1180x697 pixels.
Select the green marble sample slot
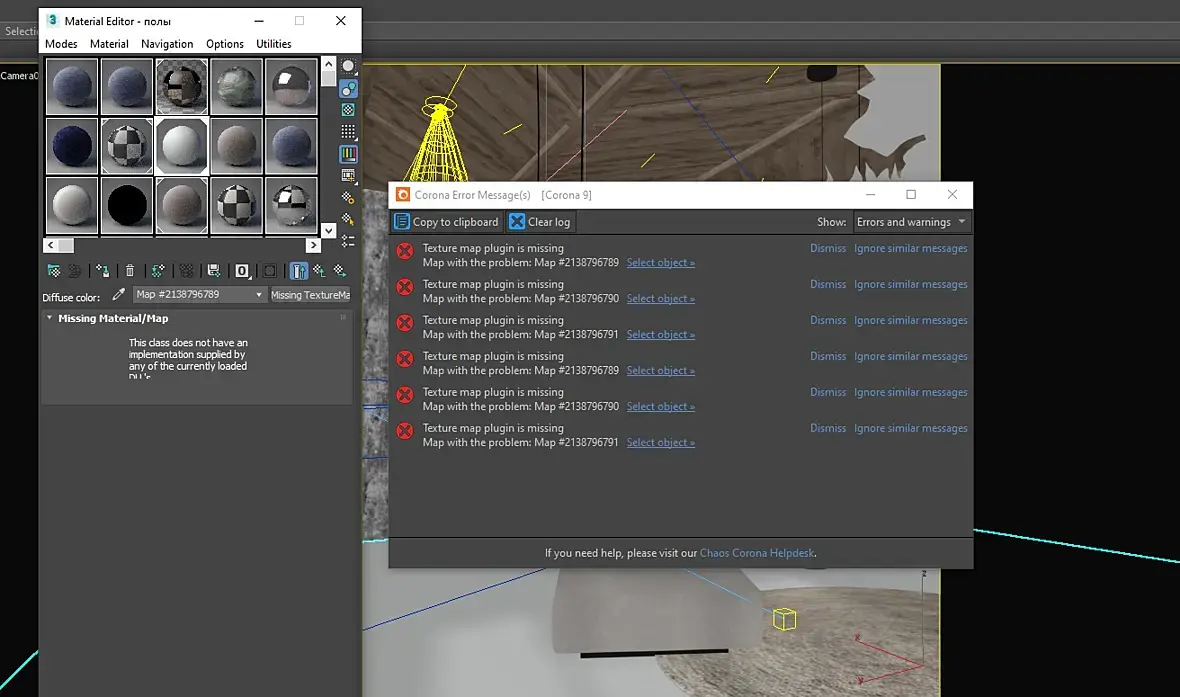pos(236,87)
